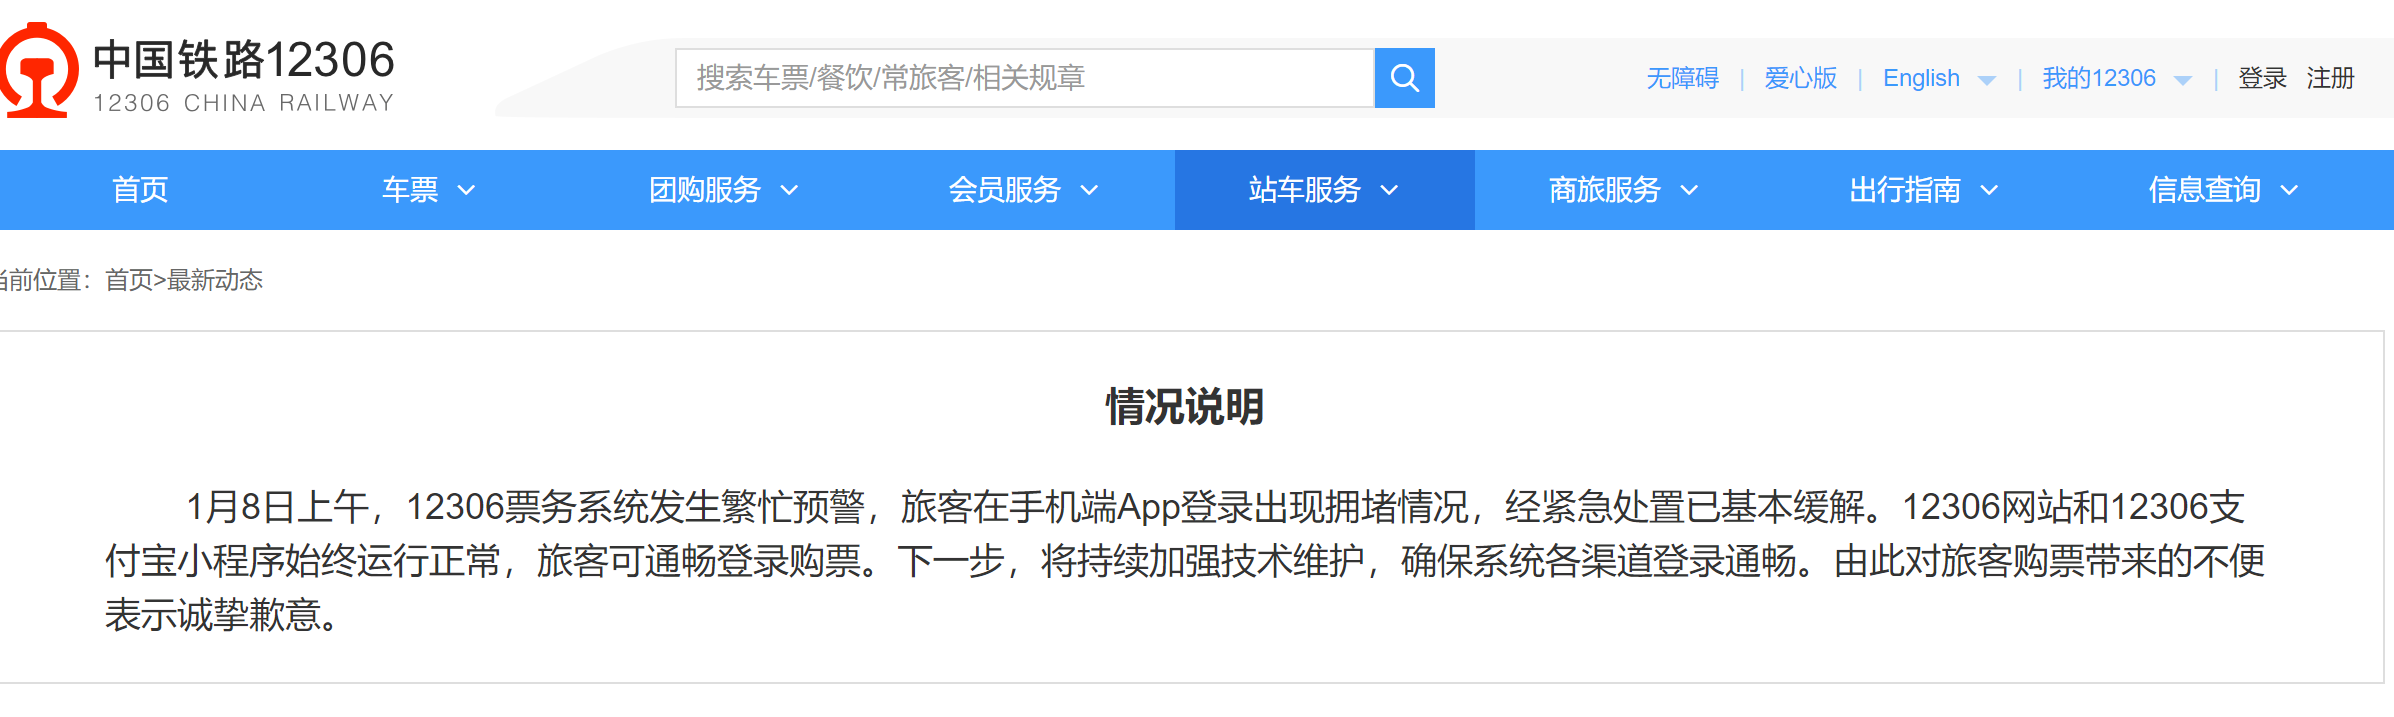
Task: Open the 无障碍 accessibility link
Action: pos(1682,78)
